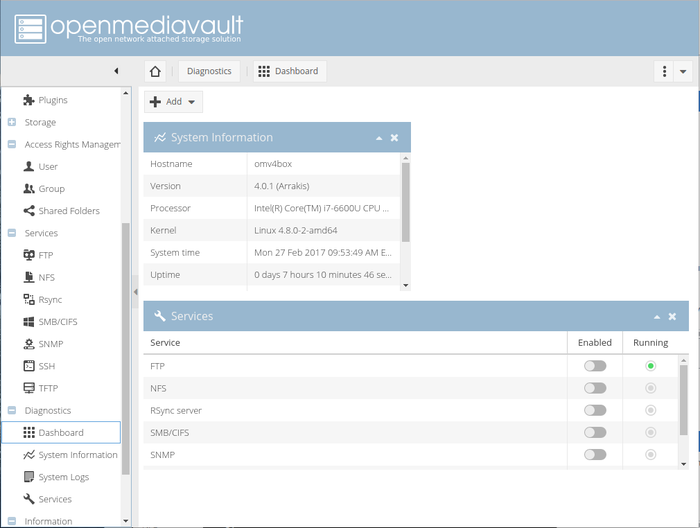Open Plugins via its puzzle icon
This screenshot has height=528, width=700.
[x=29, y=100]
